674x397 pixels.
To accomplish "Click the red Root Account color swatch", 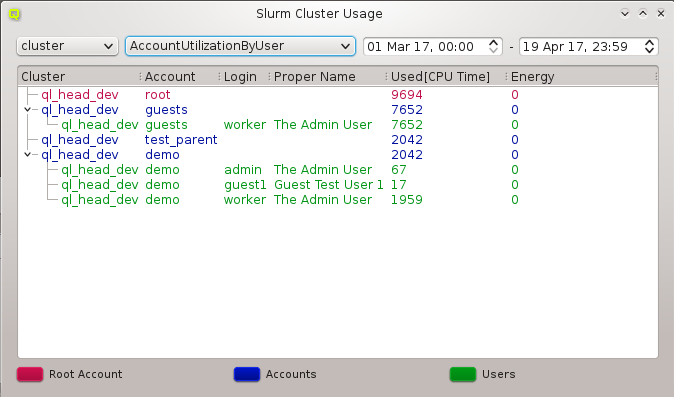I will pyautogui.click(x=30, y=374).
